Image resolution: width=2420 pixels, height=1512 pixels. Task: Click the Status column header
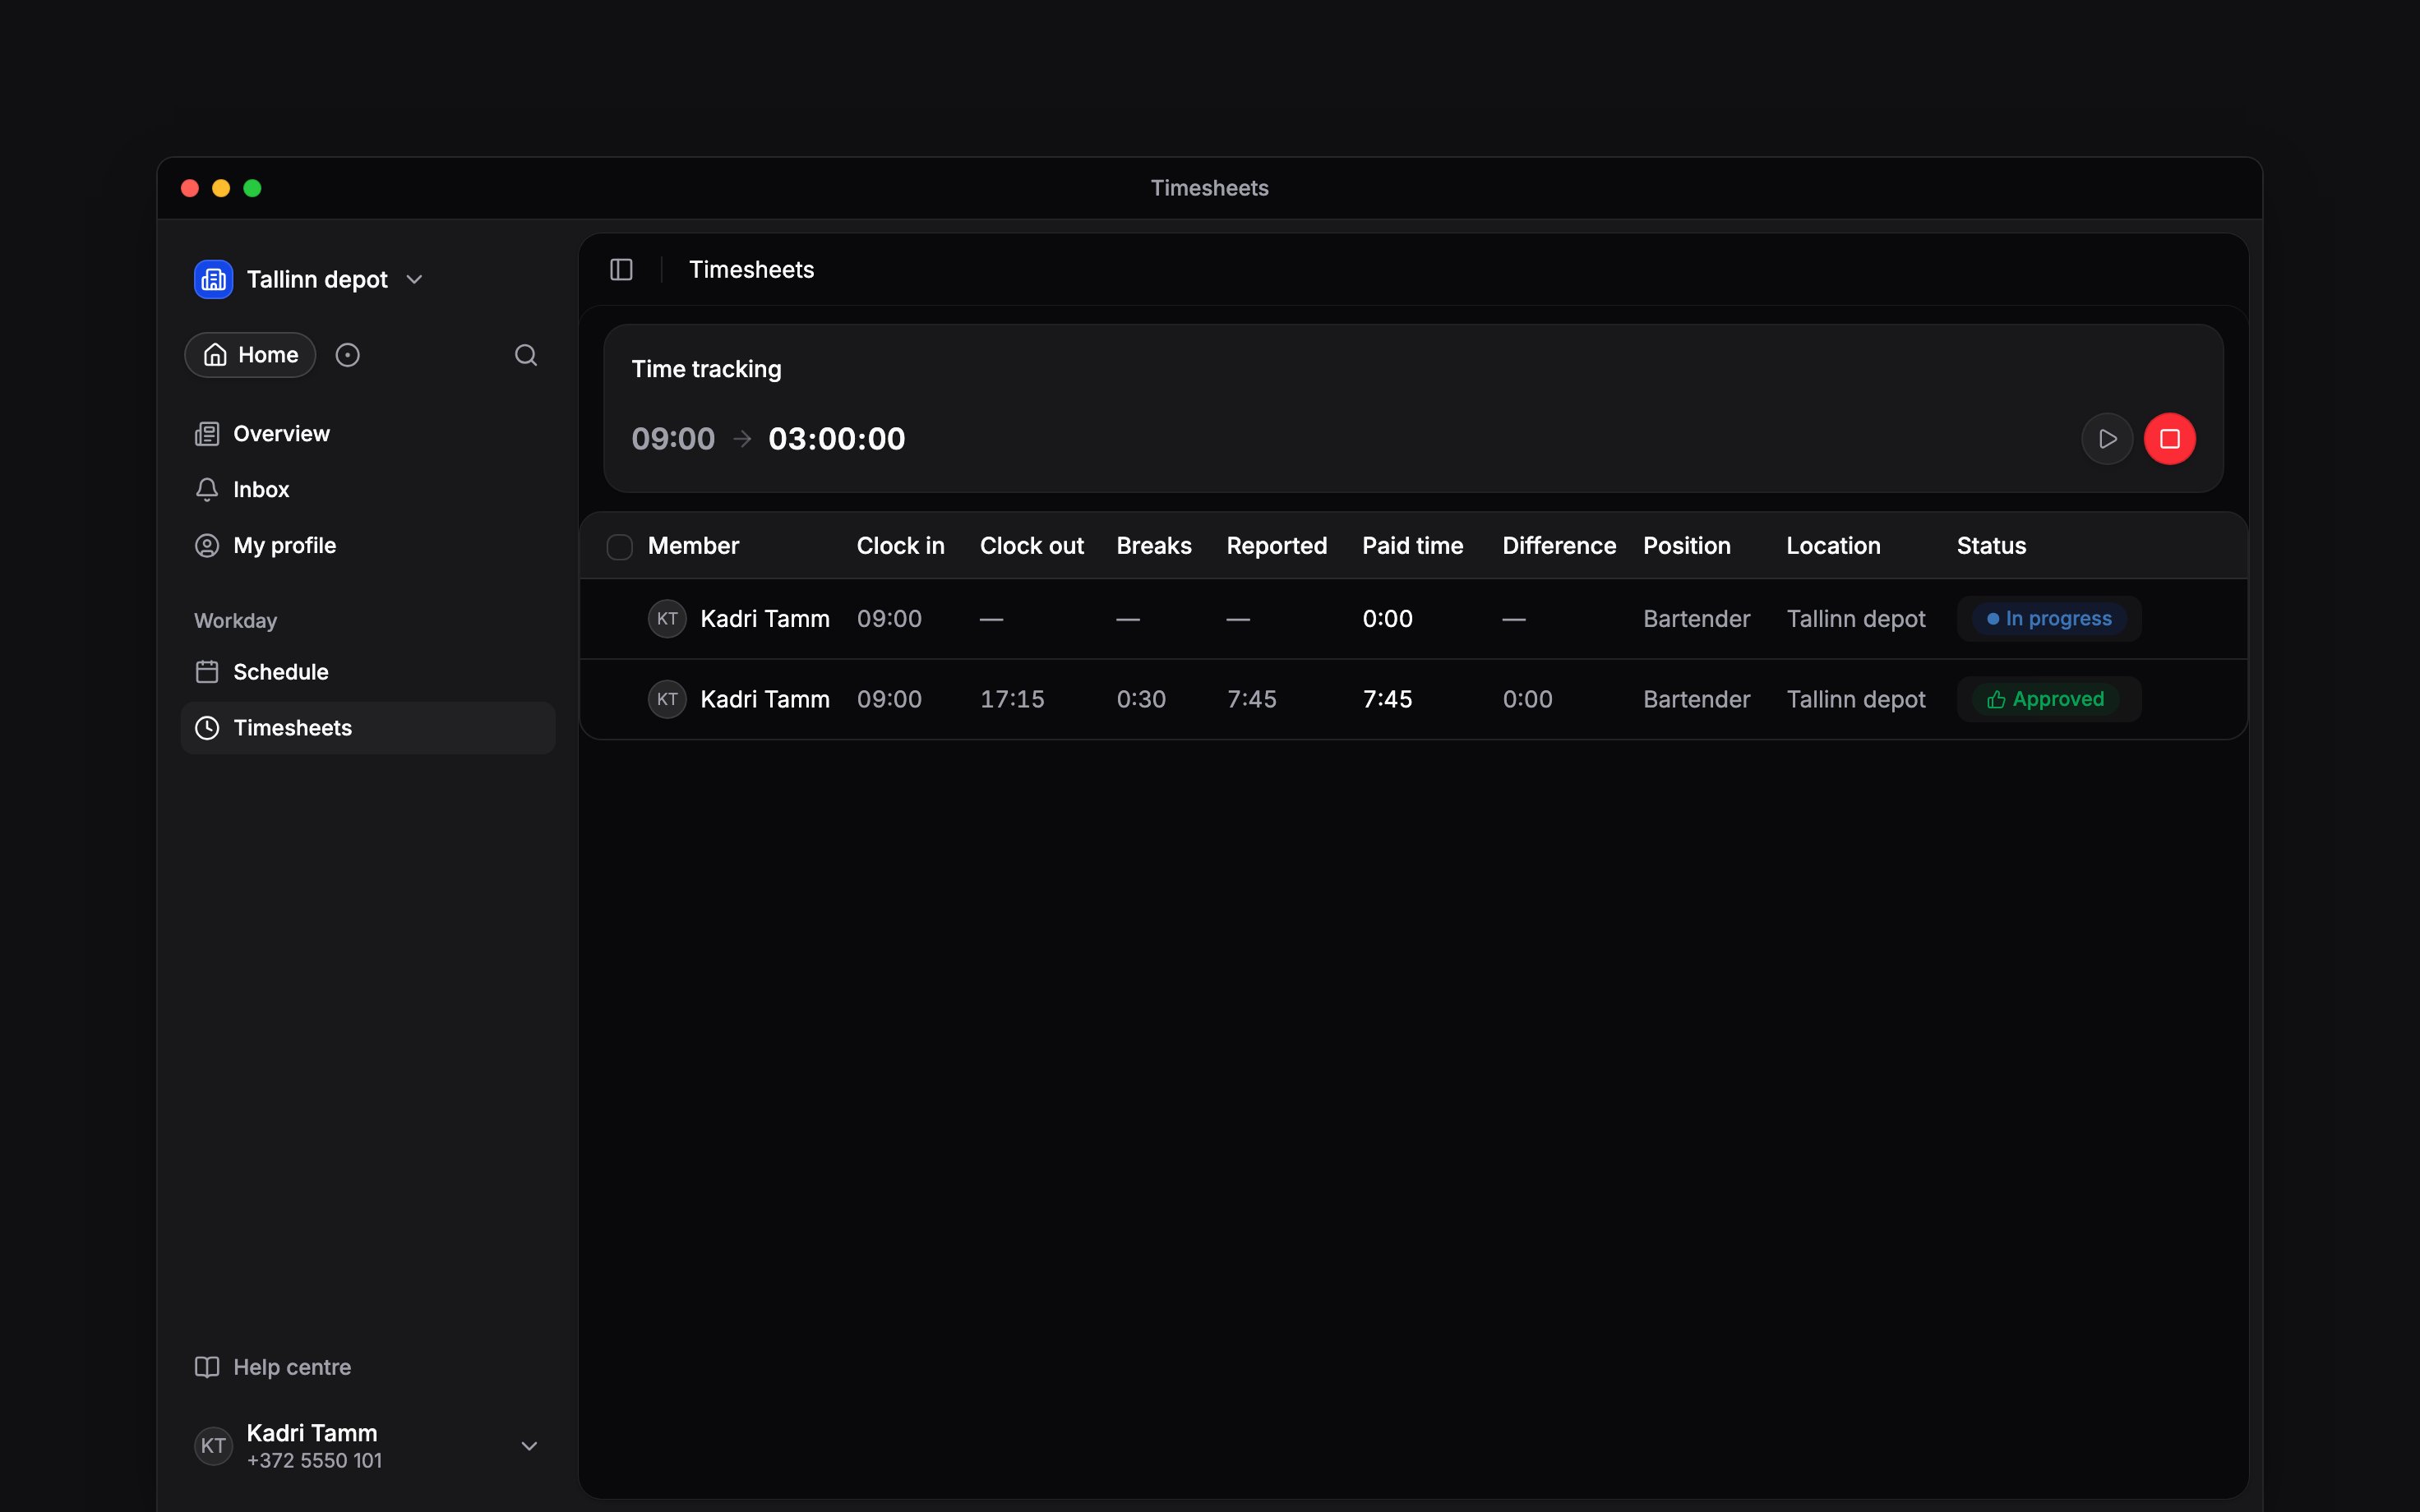point(1991,546)
